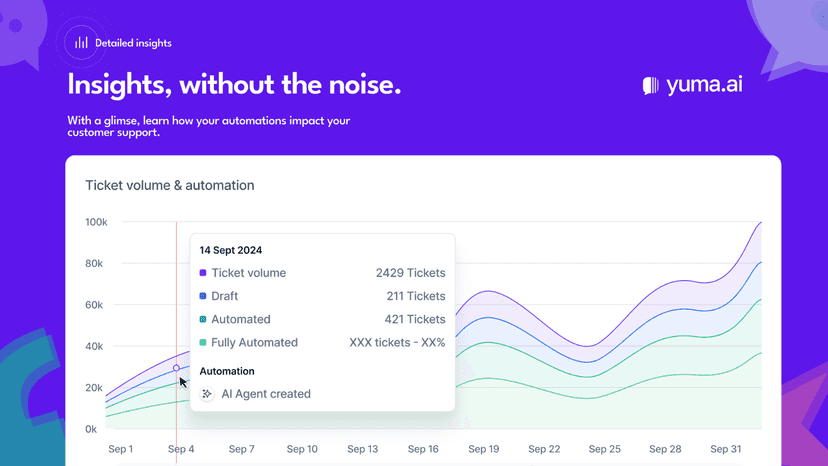Click the 'Sep 16' x-axis label
This screenshot has height=466, width=828.
tap(423, 449)
